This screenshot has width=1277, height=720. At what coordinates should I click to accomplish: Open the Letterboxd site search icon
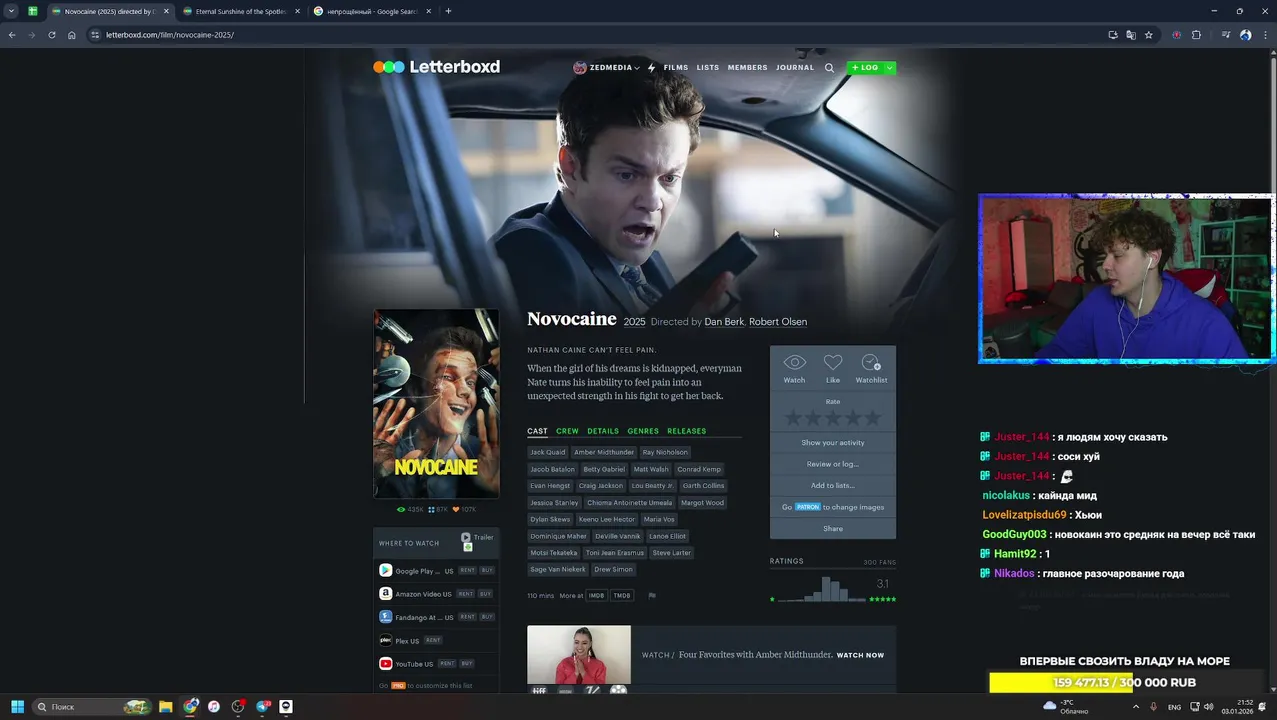pos(829,68)
